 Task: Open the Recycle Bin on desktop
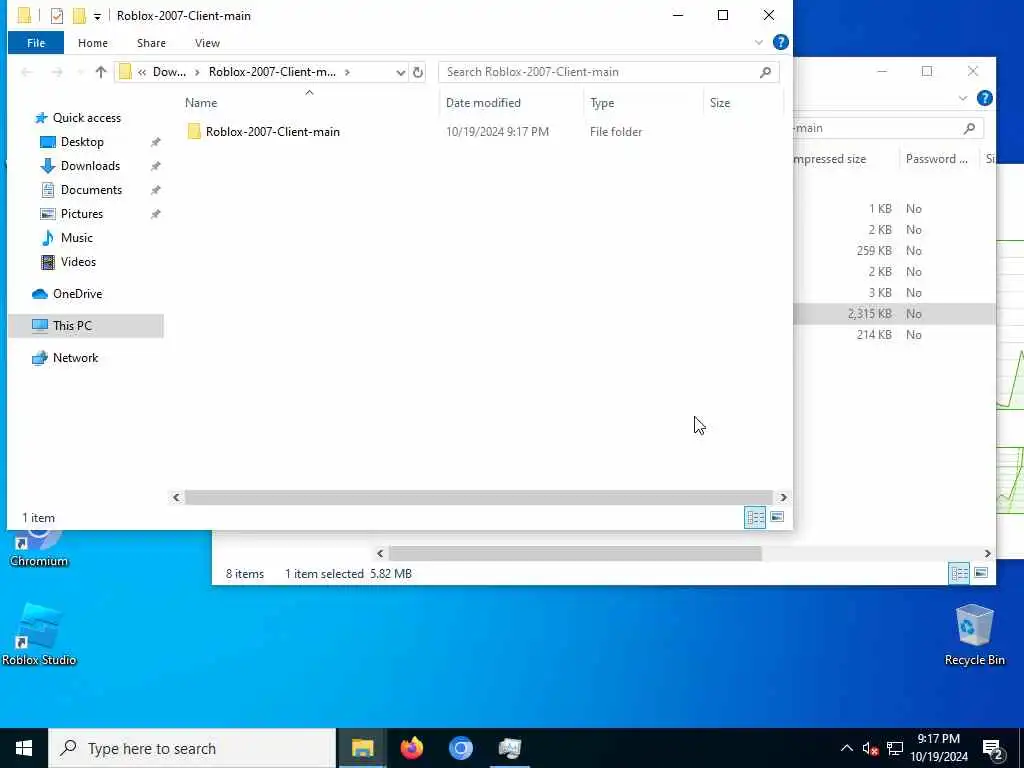974,635
